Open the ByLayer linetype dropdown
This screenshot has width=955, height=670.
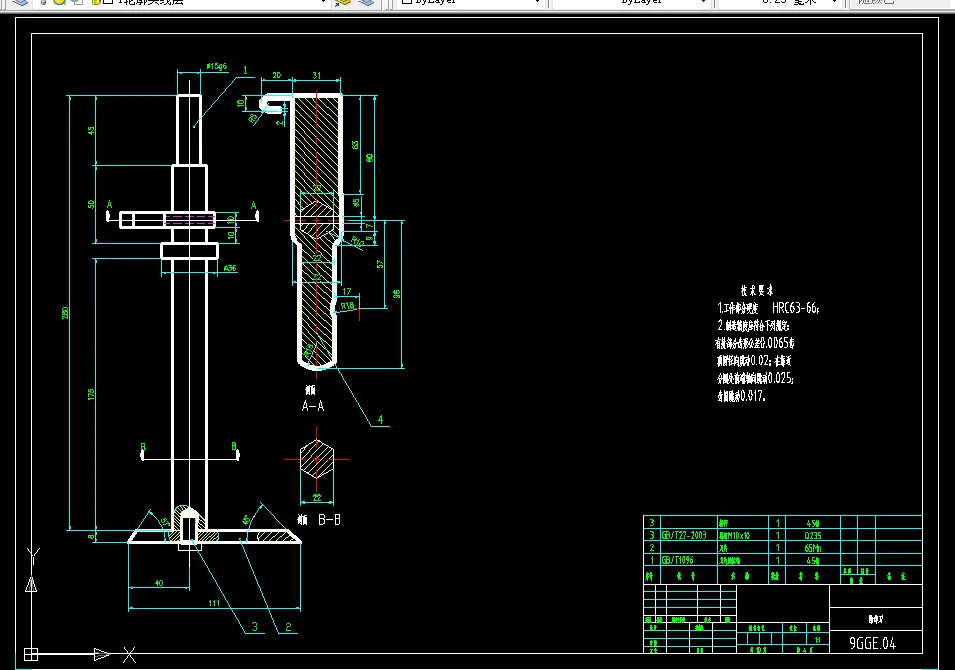pyautogui.click(x=630, y=2)
